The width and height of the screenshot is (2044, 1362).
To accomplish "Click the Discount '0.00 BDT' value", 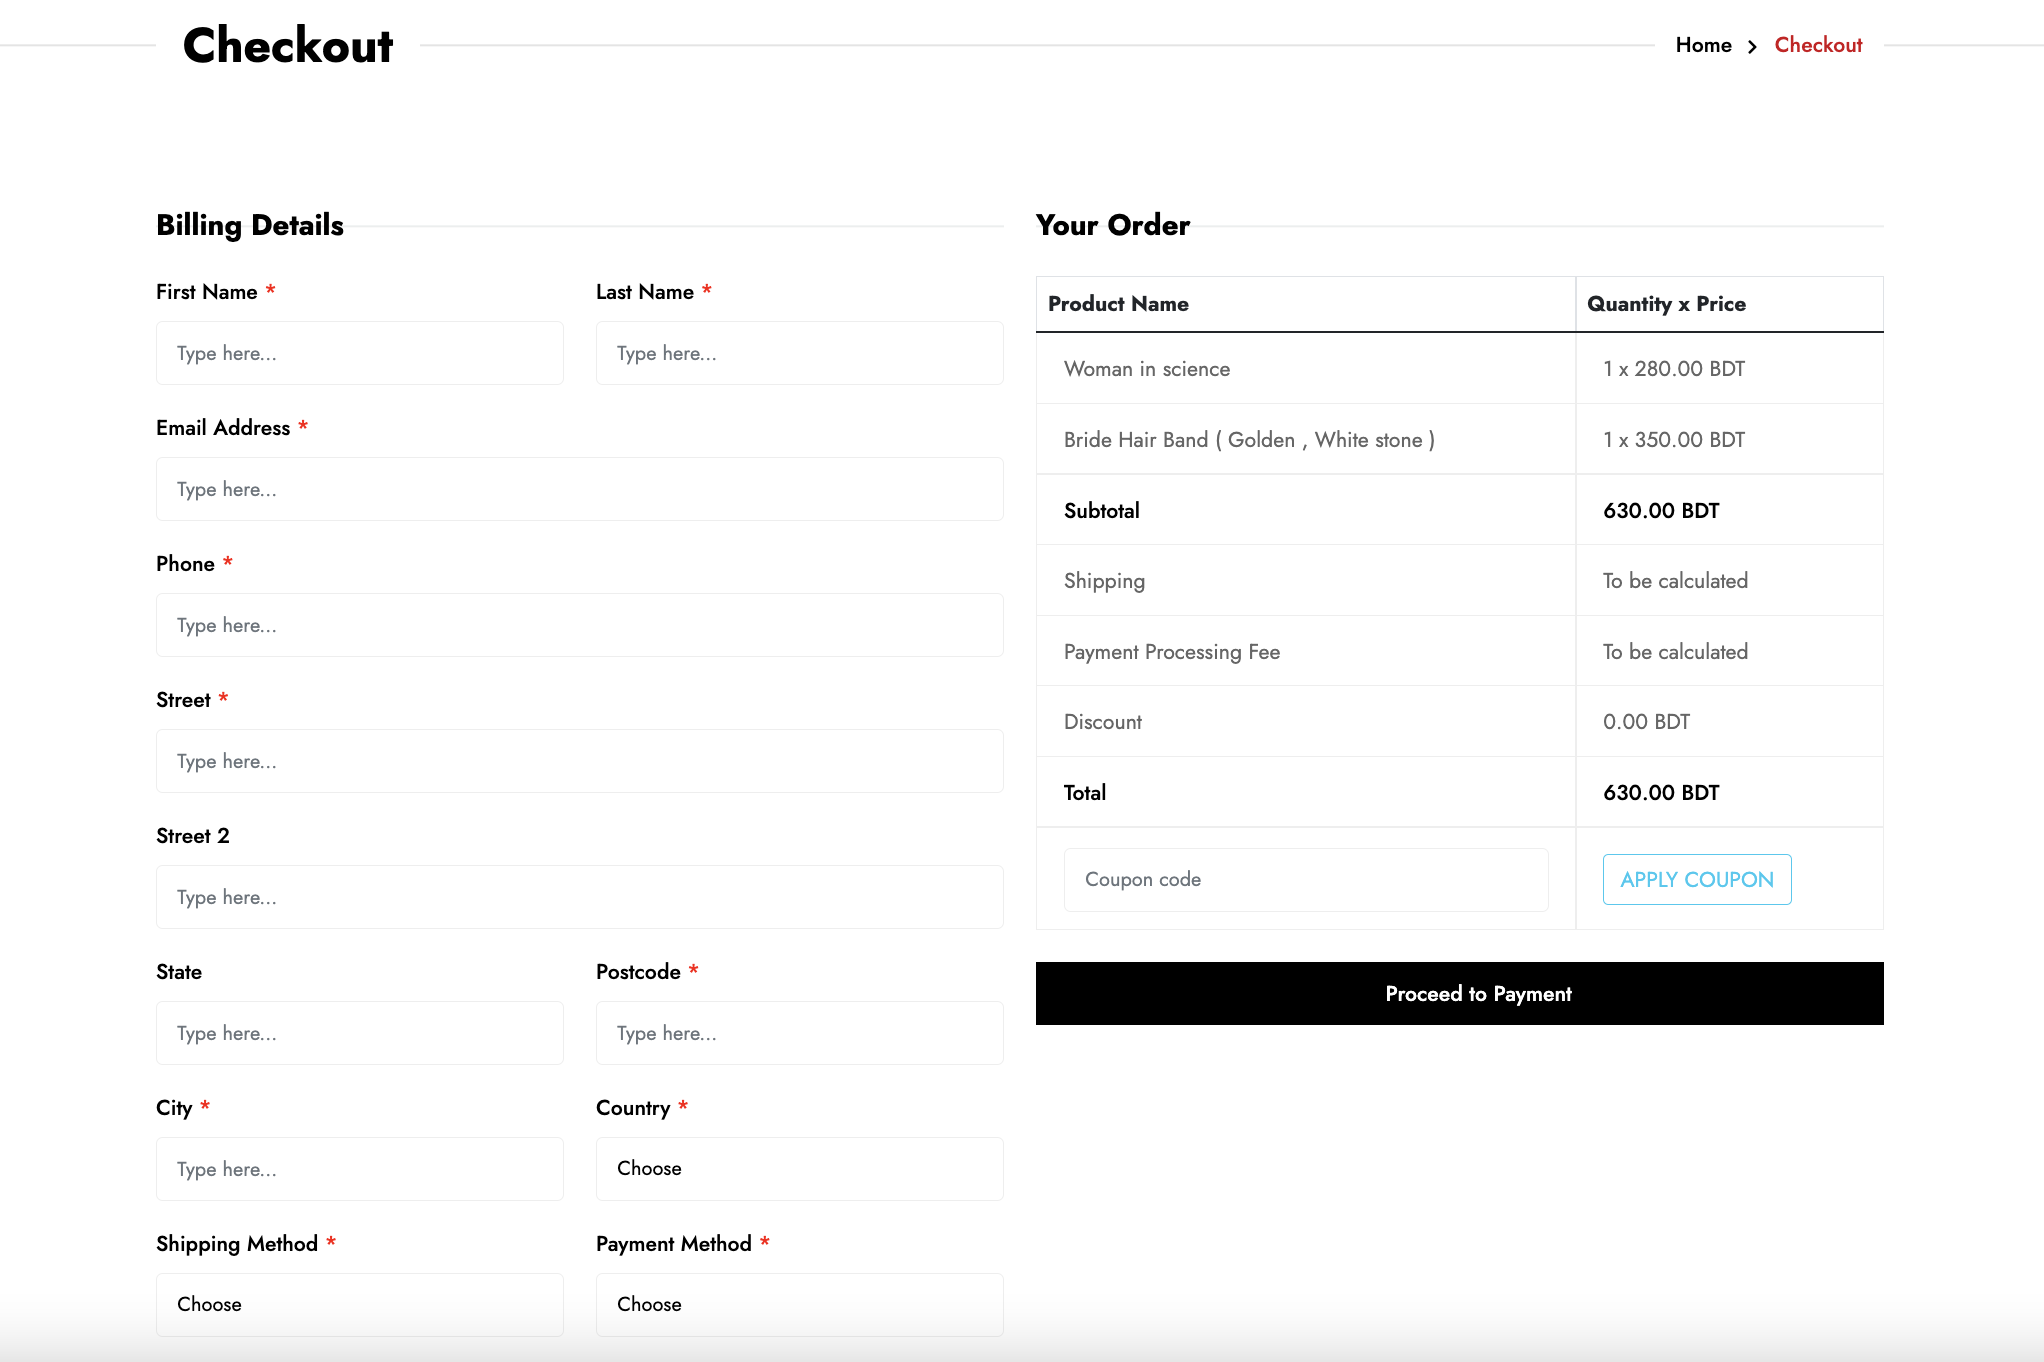I will [1646, 722].
